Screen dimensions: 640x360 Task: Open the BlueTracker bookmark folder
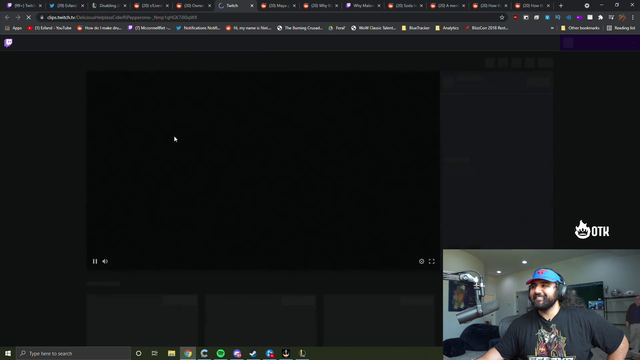pos(416,28)
